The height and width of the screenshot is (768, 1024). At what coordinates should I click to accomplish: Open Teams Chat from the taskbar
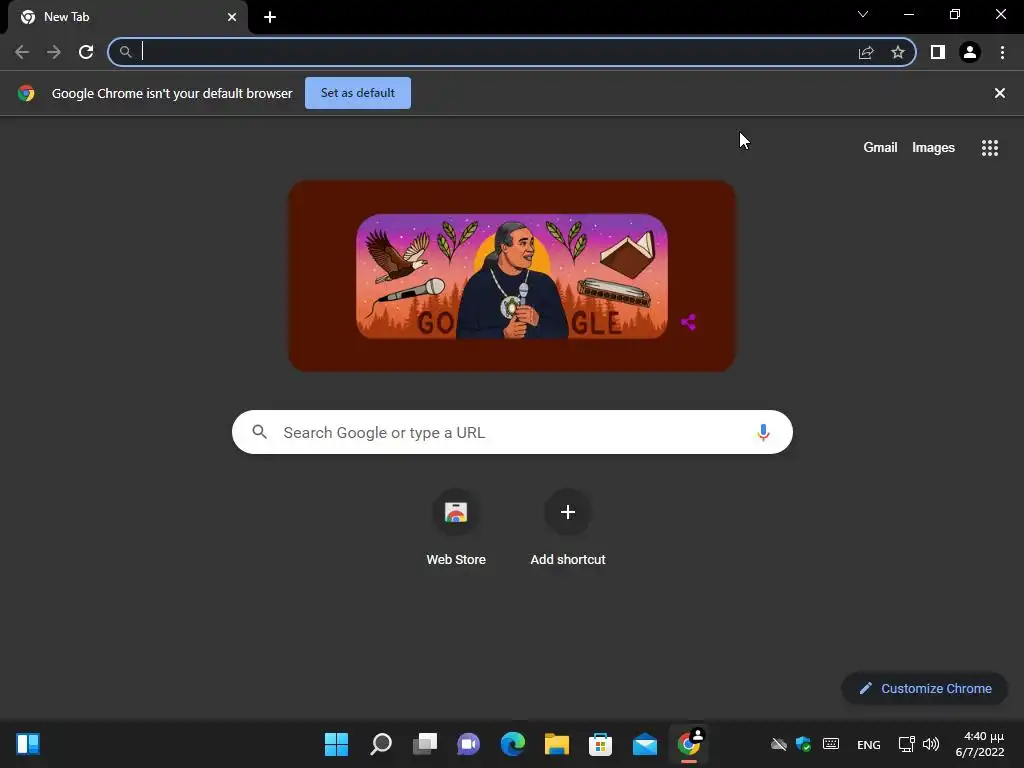click(x=468, y=744)
